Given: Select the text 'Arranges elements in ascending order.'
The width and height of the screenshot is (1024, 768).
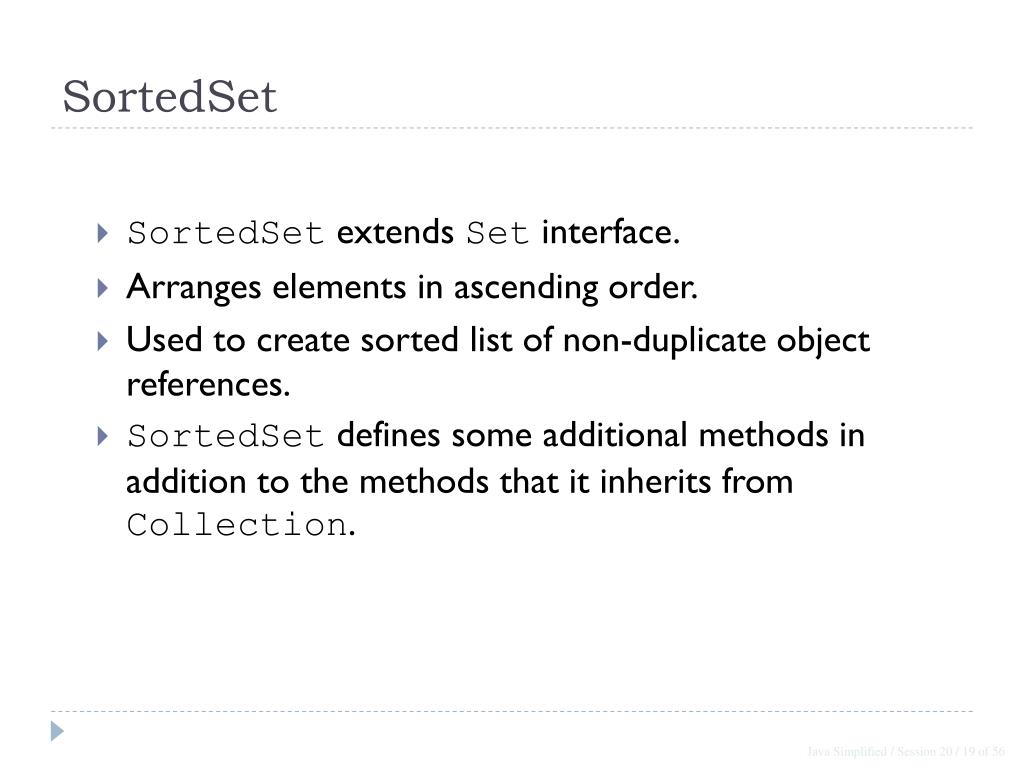Looking at the screenshot, I should point(412,287).
